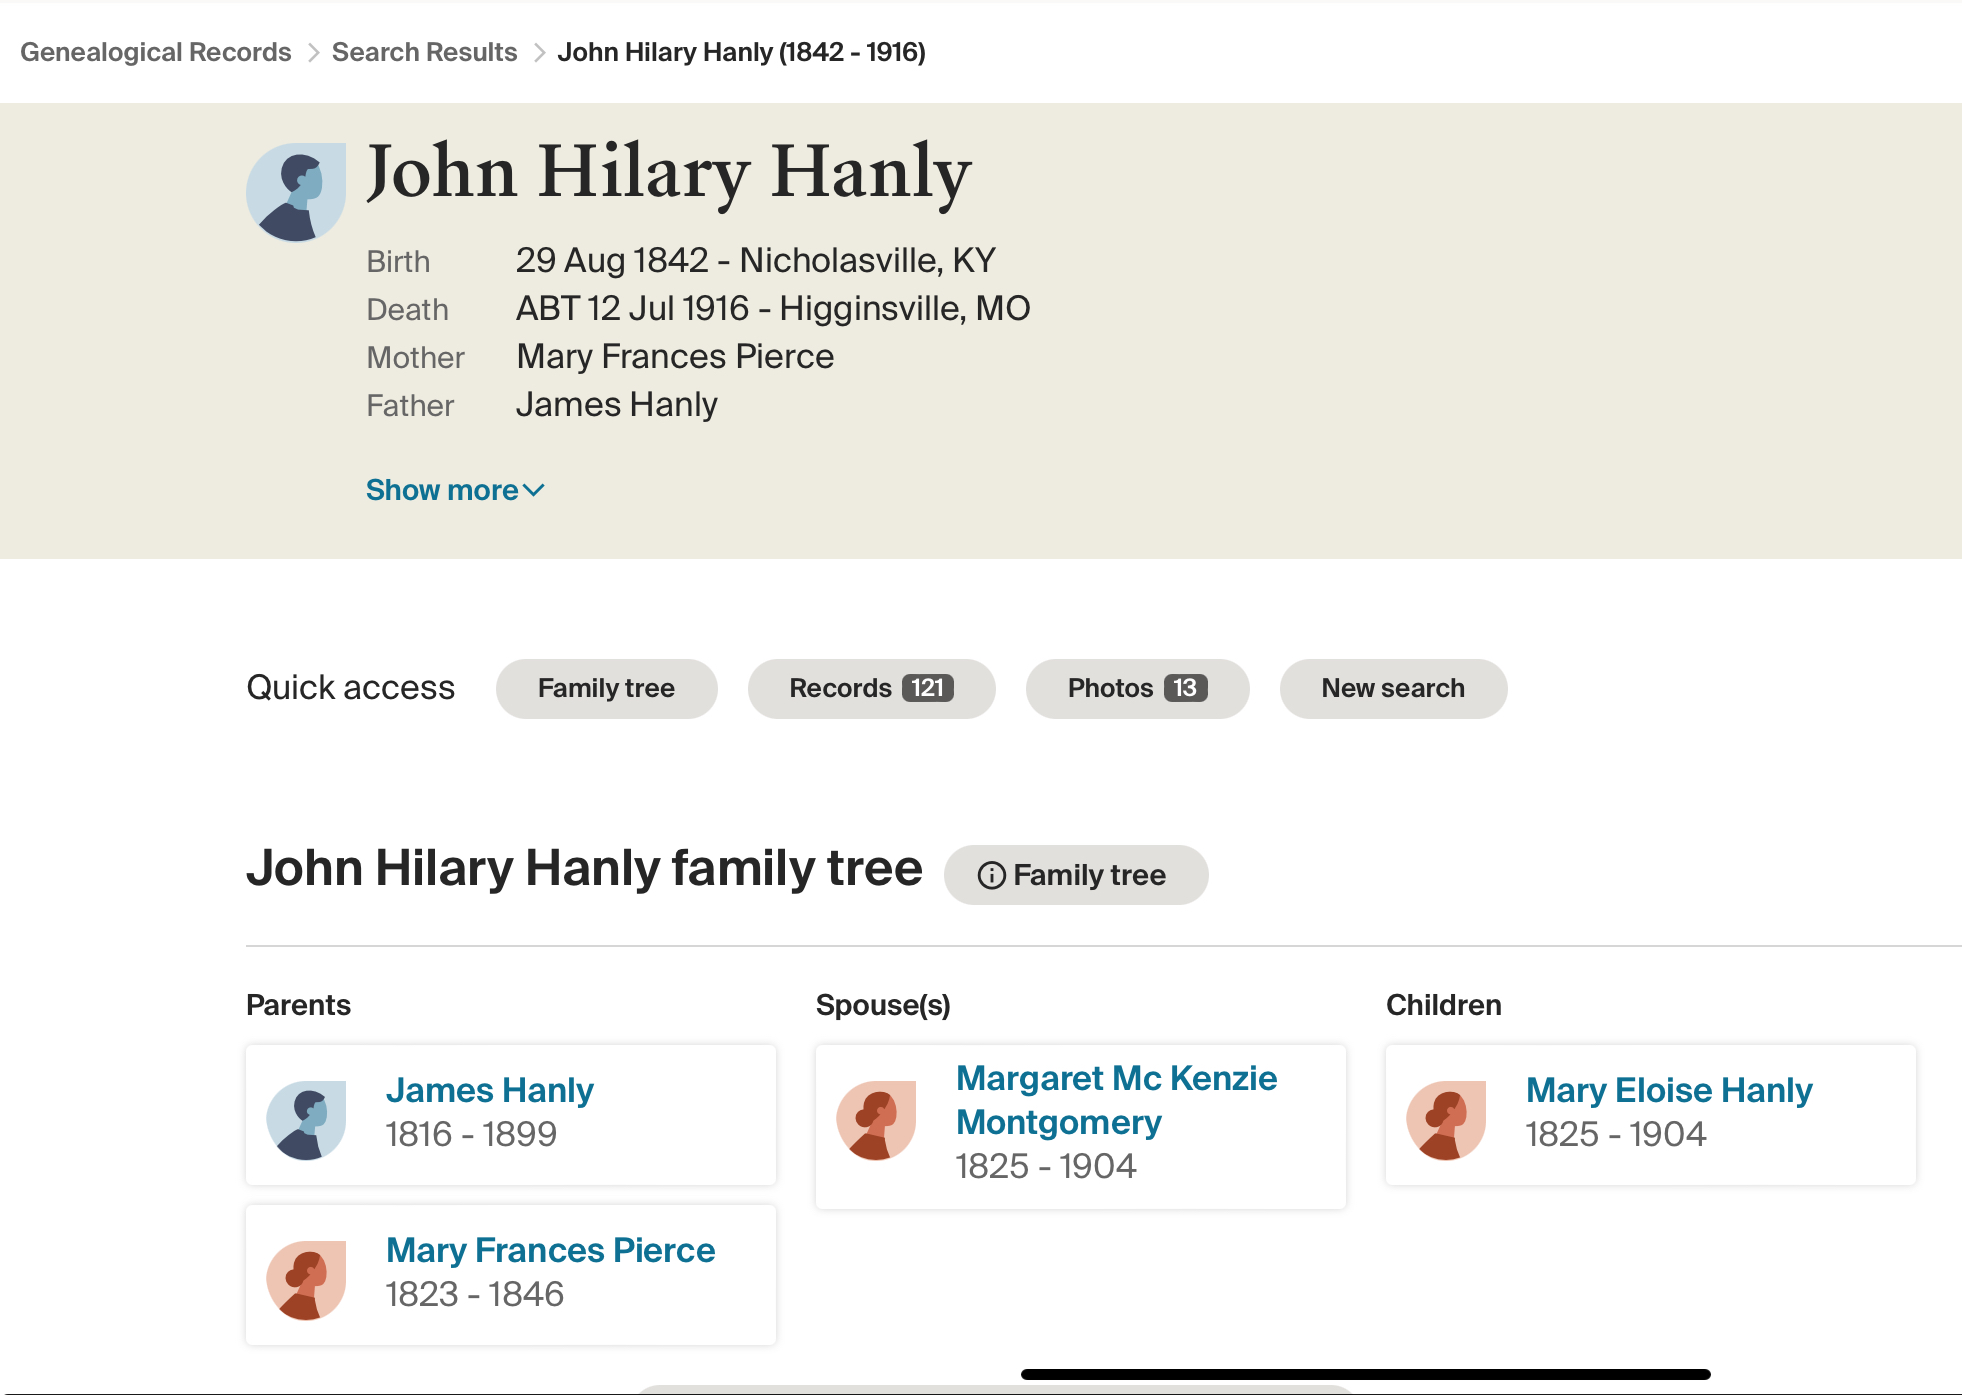Expand details with Show more
The height and width of the screenshot is (1395, 1962).
pyautogui.click(x=442, y=490)
